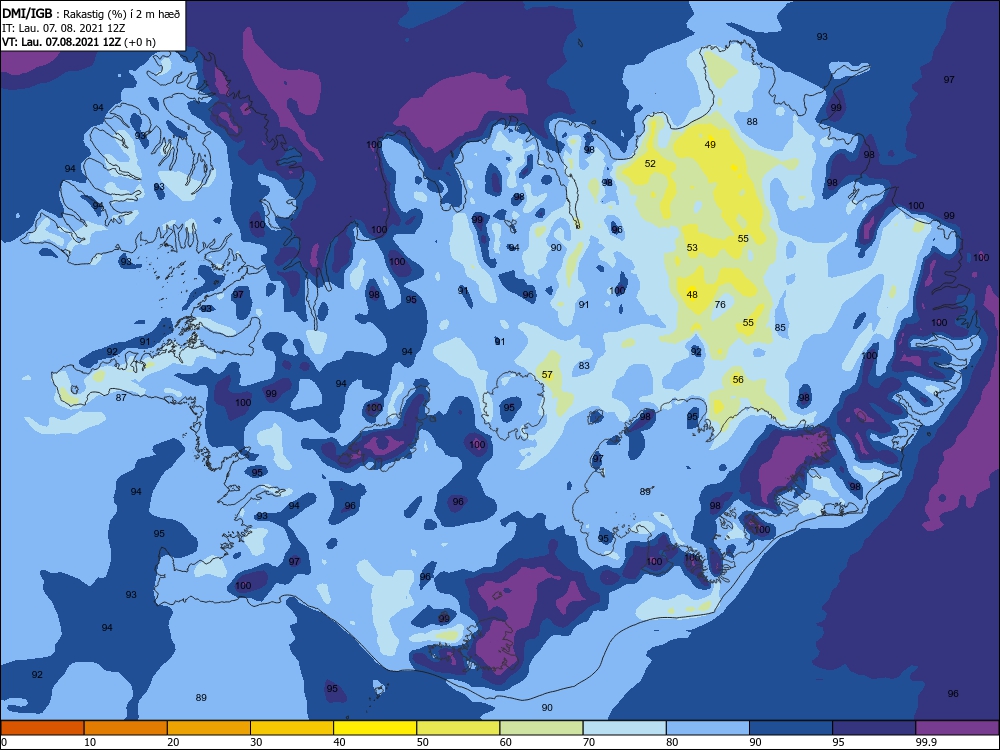1000x750 pixels.
Task: Click the humidity value 53 on the map
Action: pyautogui.click(x=692, y=247)
